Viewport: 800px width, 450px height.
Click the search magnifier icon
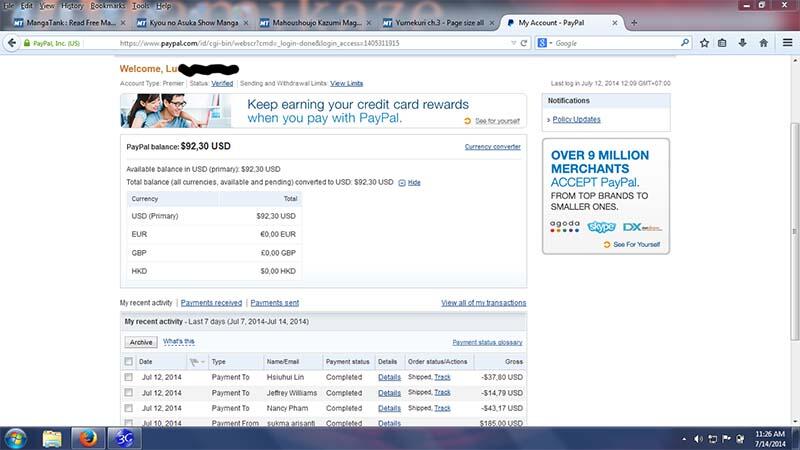(x=685, y=43)
